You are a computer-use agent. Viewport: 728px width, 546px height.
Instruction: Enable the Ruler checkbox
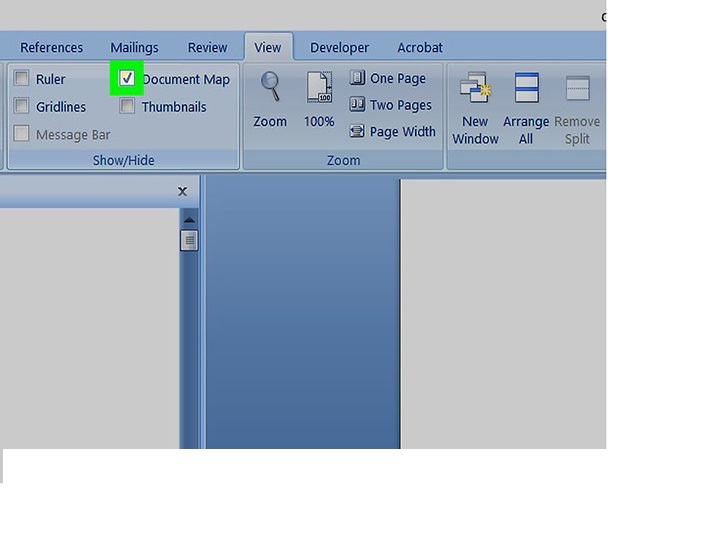tap(21, 78)
